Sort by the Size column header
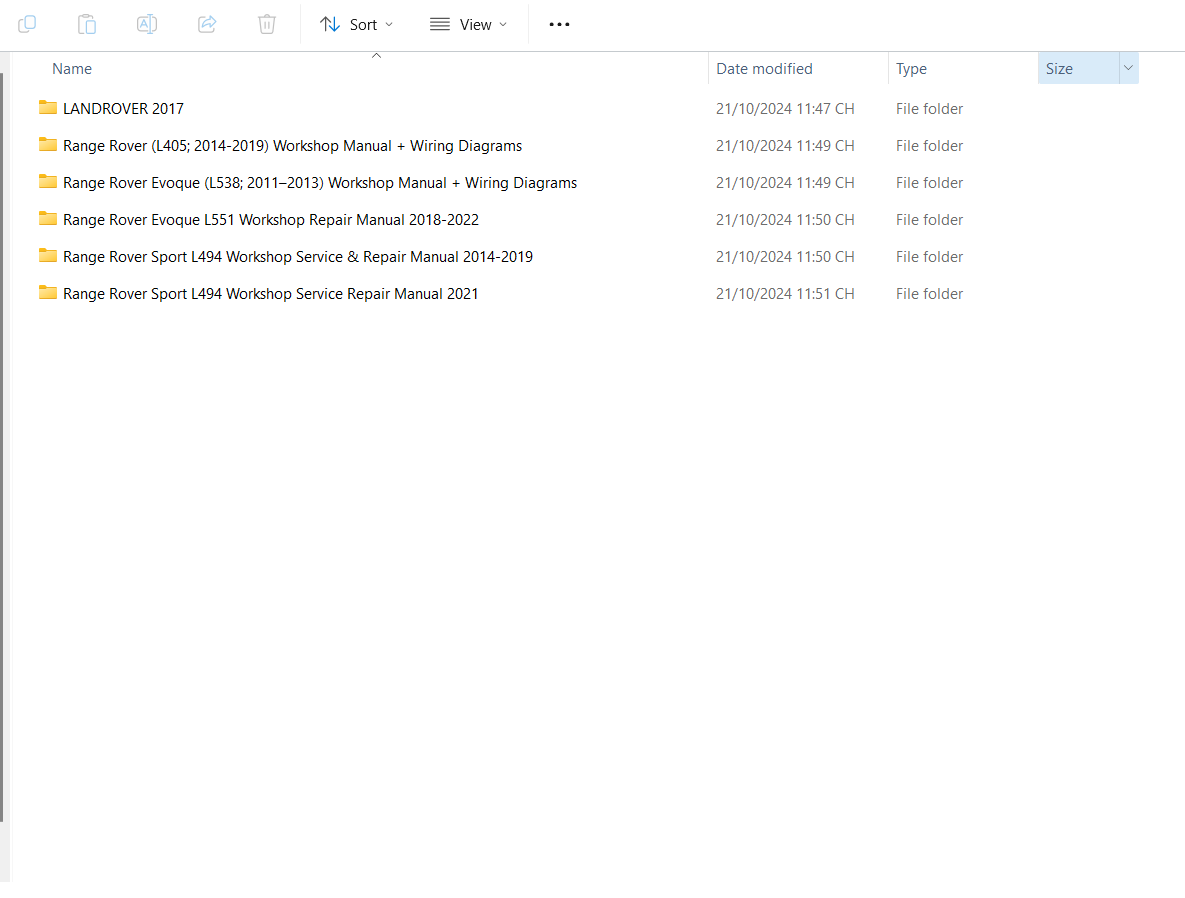Viewport: 1185px width, 898px height. pyautogui.click(x=1060, y=68)
